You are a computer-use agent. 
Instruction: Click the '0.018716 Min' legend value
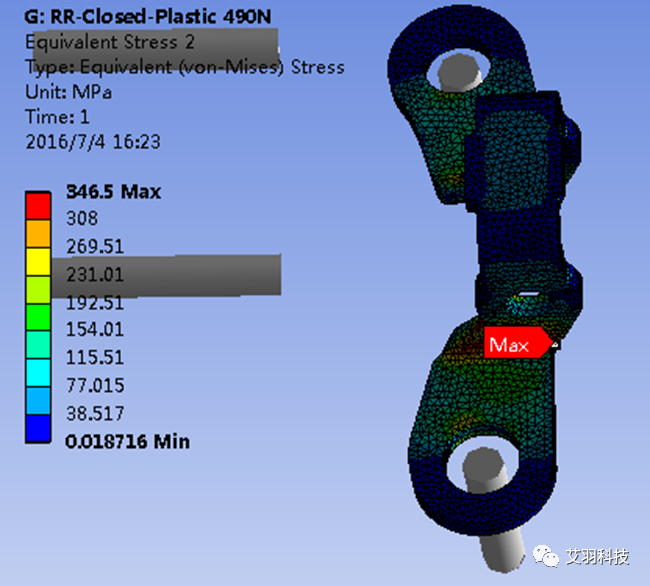127,441
